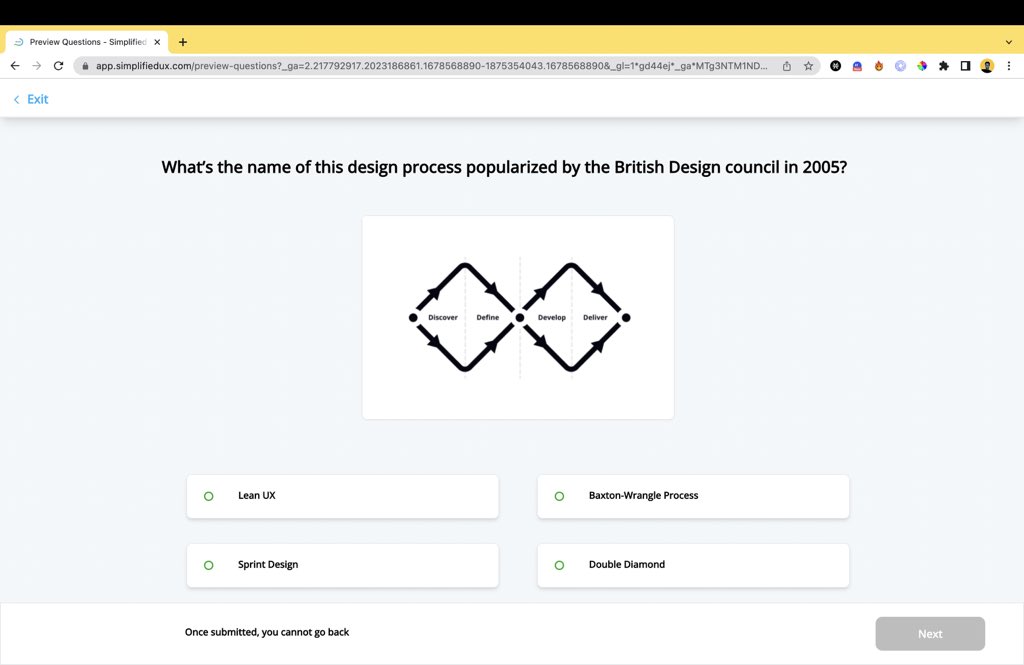Click the purple circular extension icon
1024x665 pixels.
(900, 65)
